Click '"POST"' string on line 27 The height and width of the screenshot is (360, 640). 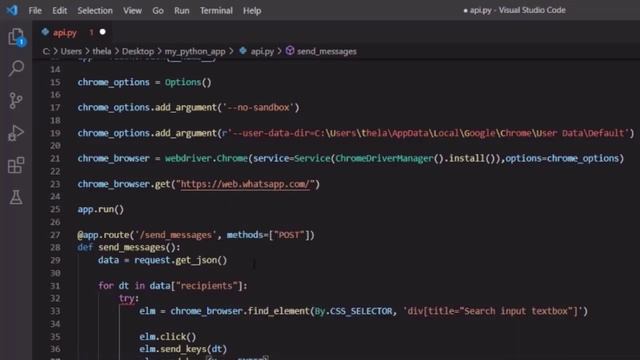[289, 235]
